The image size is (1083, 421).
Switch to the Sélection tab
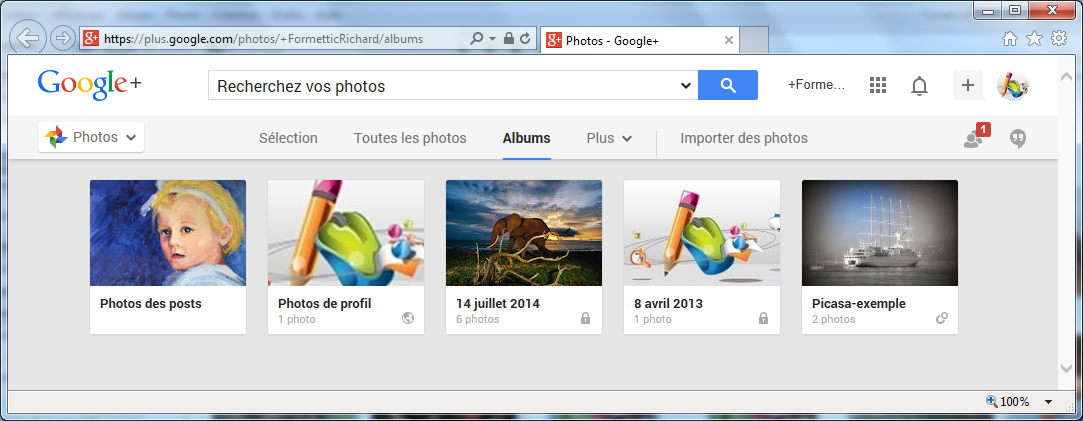(x=288, y=138)
